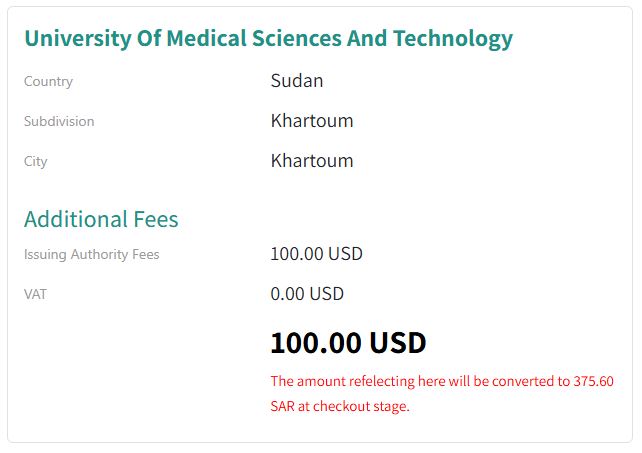
Task: Click the SAR at checkout stage text
Action: [x=340, y=406]
